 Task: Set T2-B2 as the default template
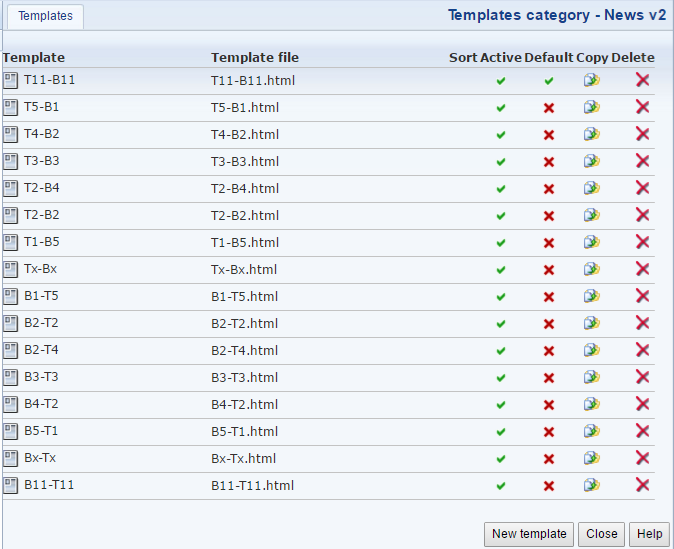(x=548, y=215)
